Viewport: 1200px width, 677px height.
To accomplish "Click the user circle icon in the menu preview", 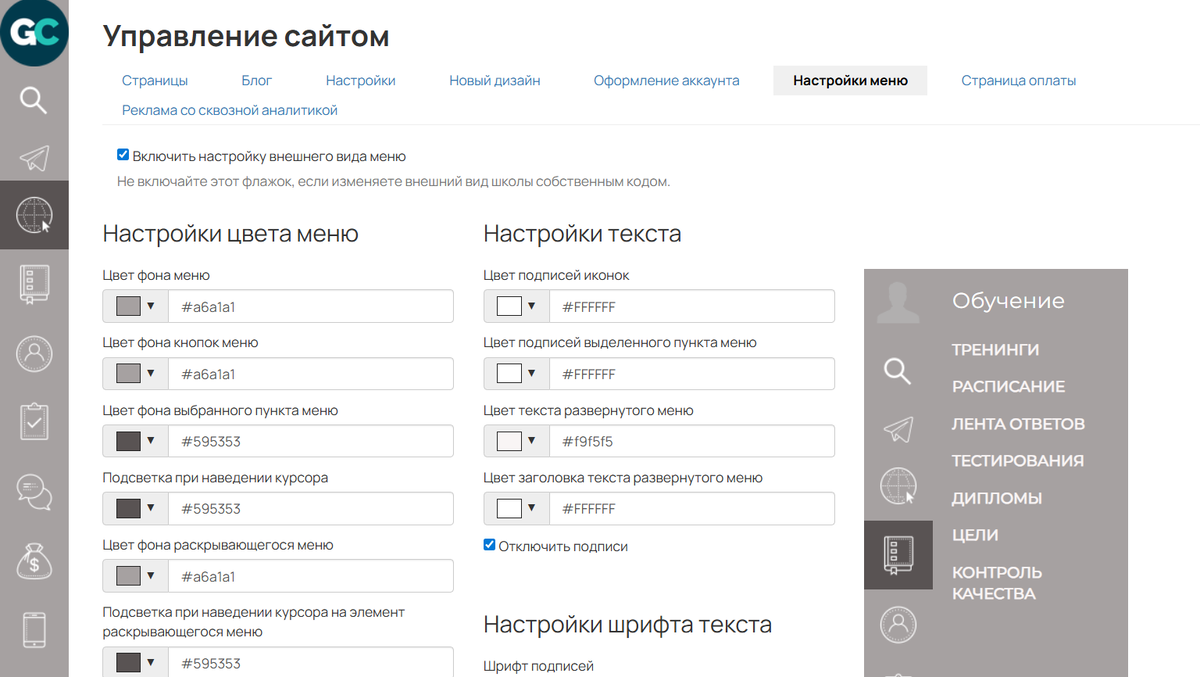I will (x=898, y=624).
